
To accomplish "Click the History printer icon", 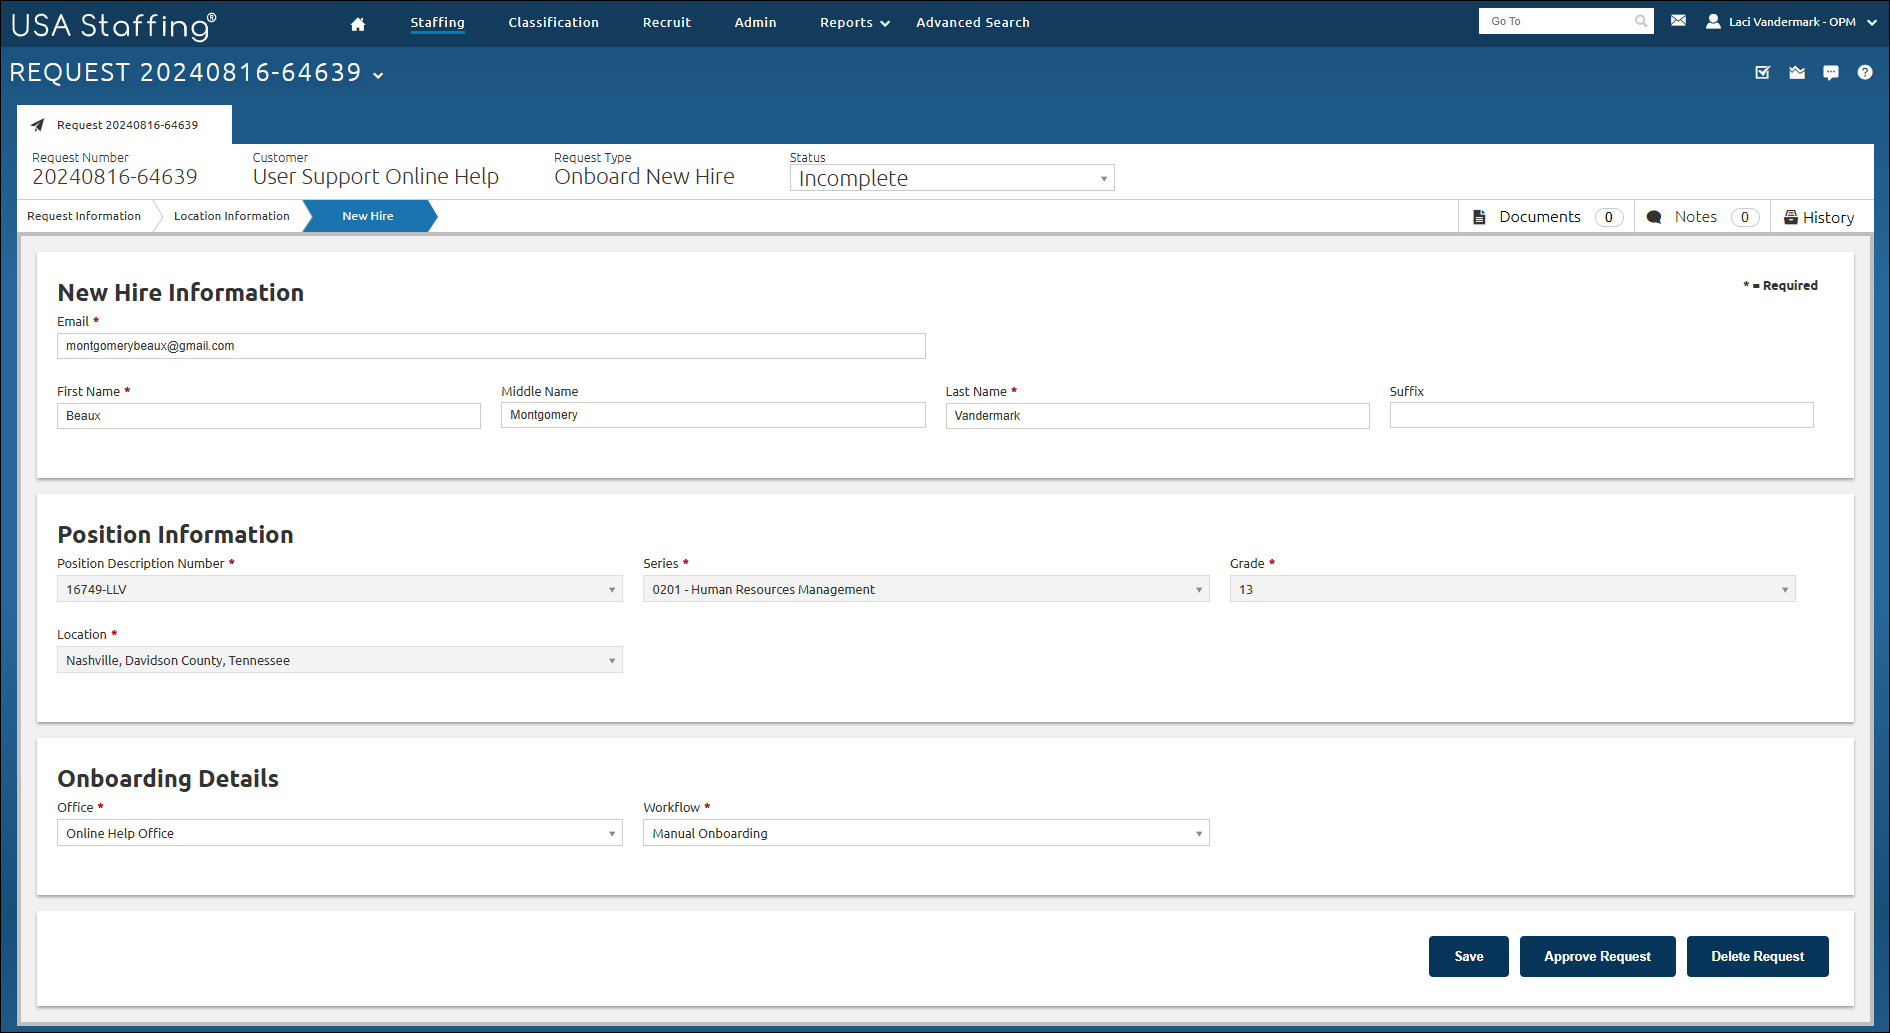I will [x=1791, y=216].
